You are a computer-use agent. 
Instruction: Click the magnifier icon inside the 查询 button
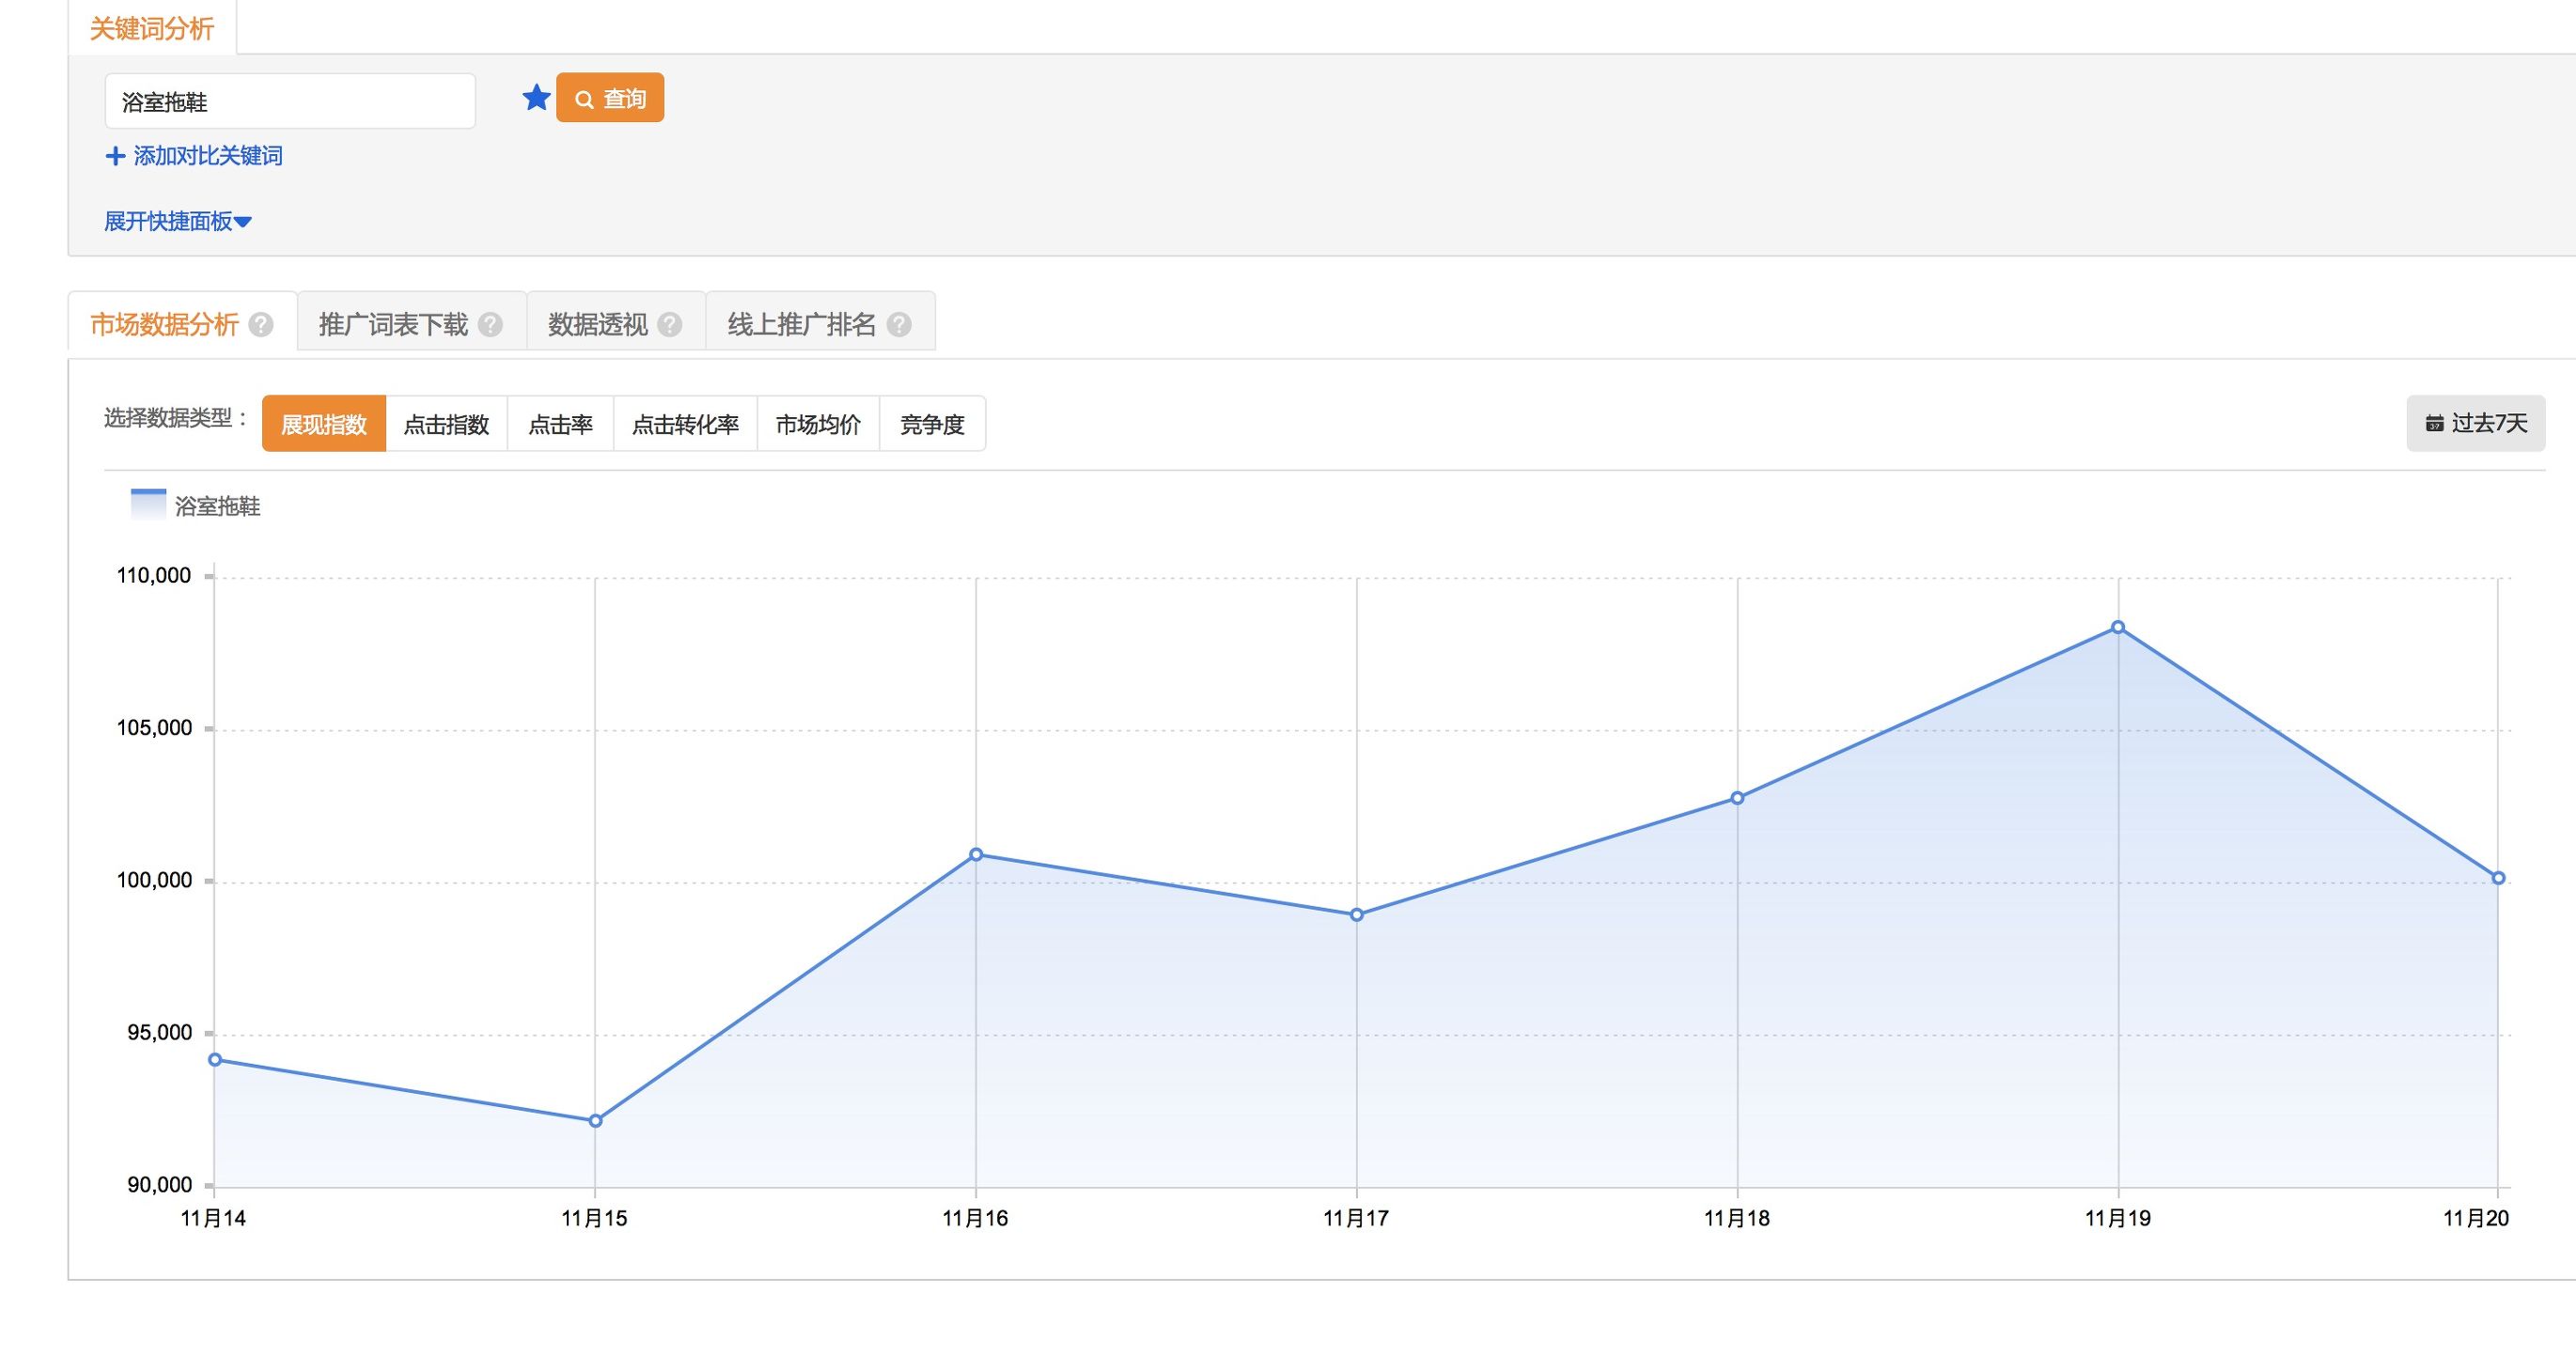[x=585, y=97]
